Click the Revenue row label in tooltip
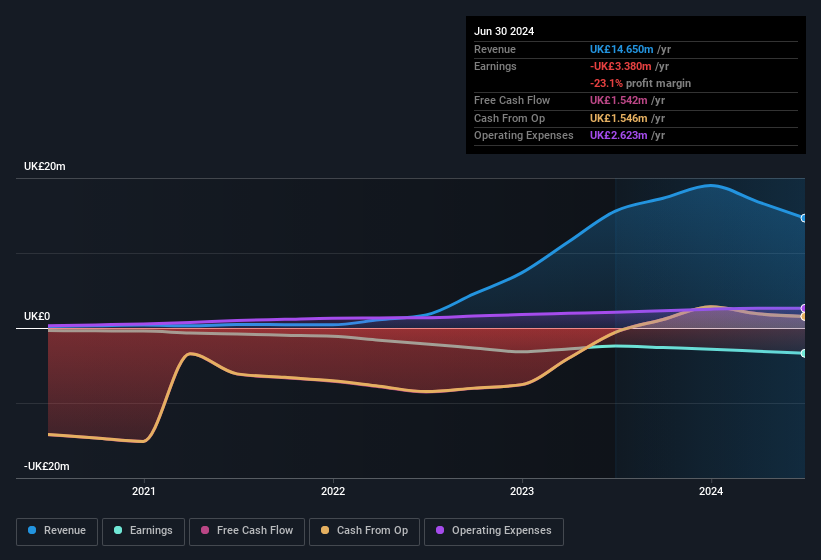The width and height of the screenshot is (821, 560). pos(495,49)
